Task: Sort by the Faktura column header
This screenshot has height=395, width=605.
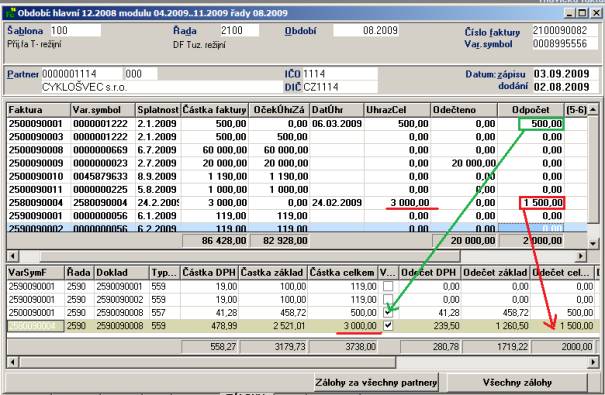Action: [39, 110]
